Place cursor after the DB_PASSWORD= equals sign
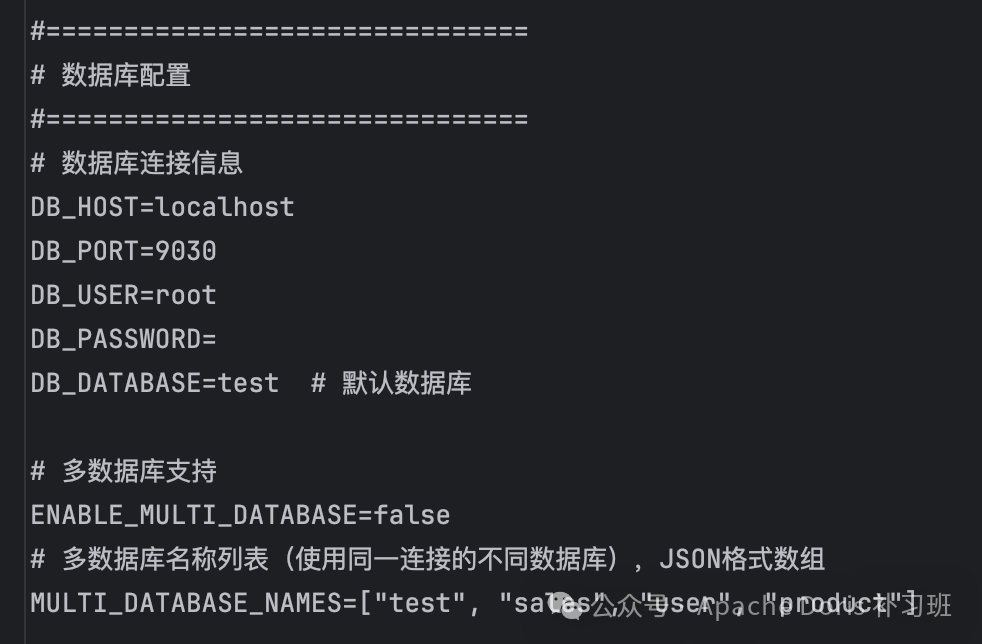The height and width of the screenshot is (644, 982). 218,339
